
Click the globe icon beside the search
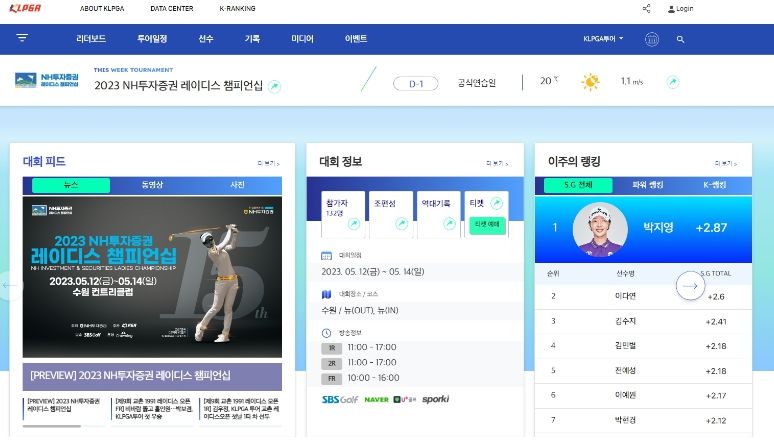(652, 39)
